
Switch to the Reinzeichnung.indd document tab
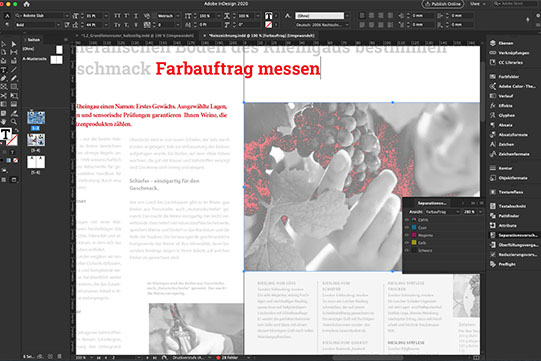tap(262, 36)
